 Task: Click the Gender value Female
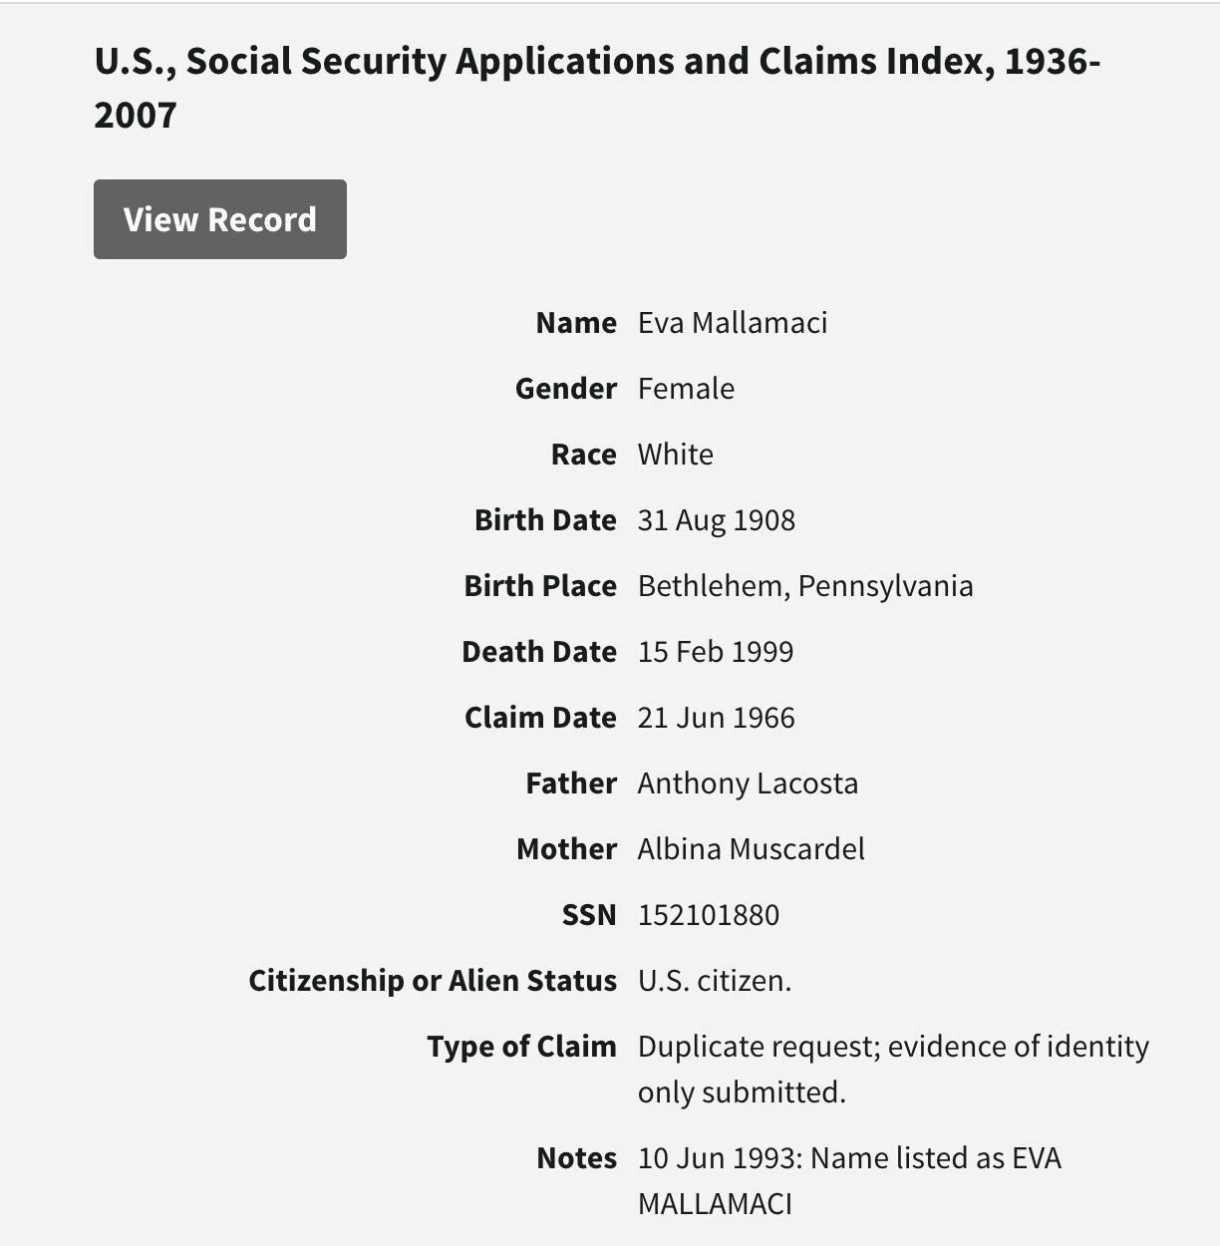click(x=686, y=389)
